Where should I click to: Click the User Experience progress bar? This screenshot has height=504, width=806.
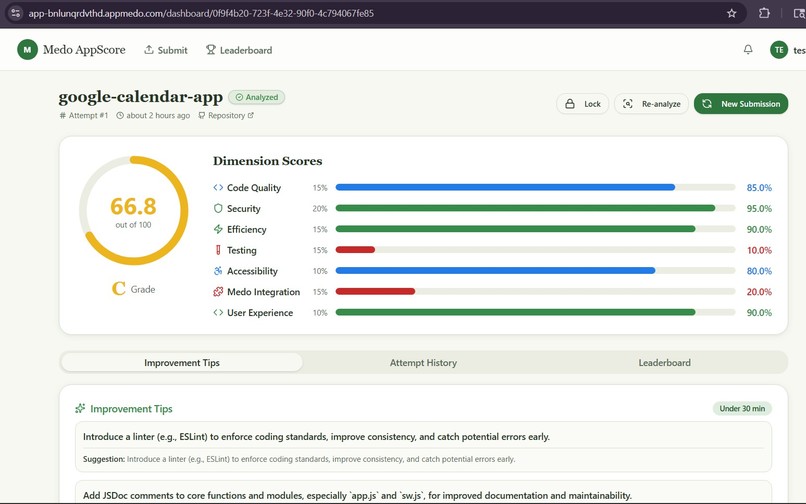pyautogui.click(x=535, y=312)
